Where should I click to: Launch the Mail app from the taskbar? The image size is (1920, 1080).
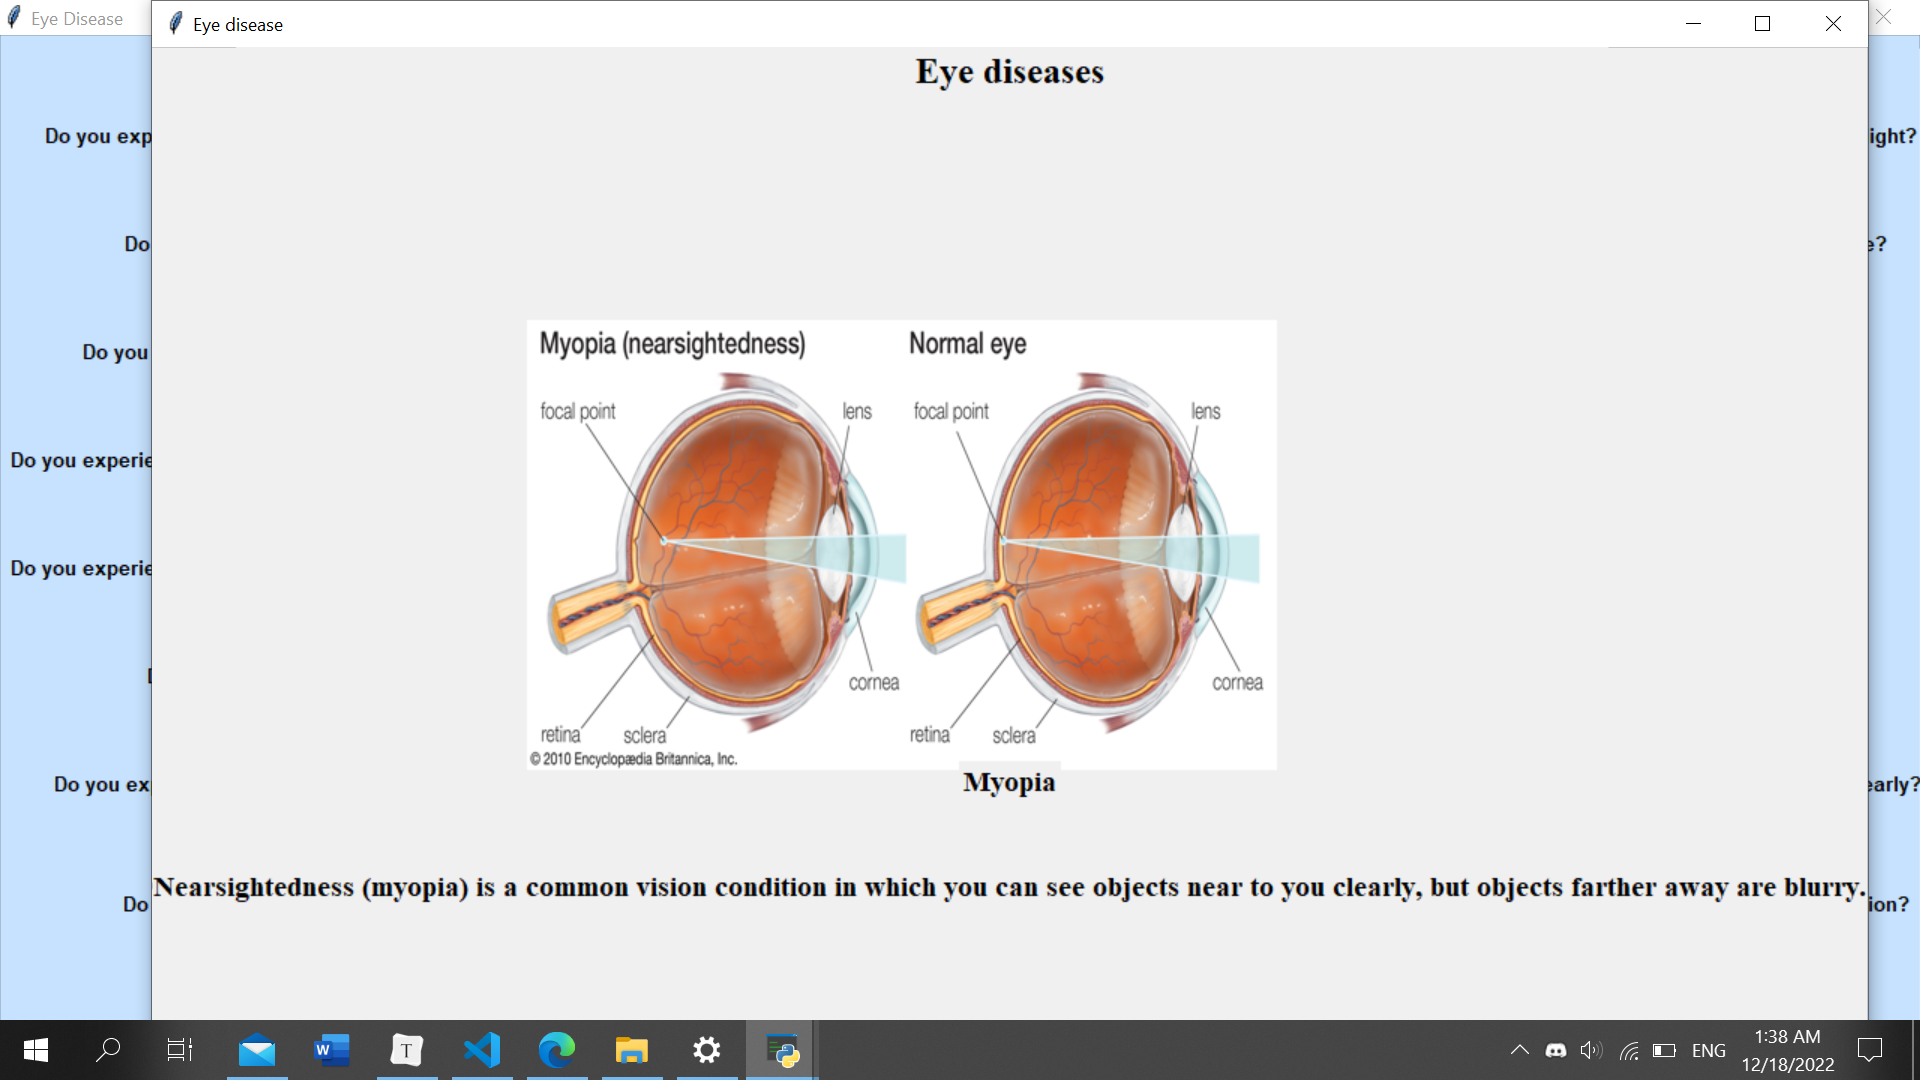pos(257,1050)
